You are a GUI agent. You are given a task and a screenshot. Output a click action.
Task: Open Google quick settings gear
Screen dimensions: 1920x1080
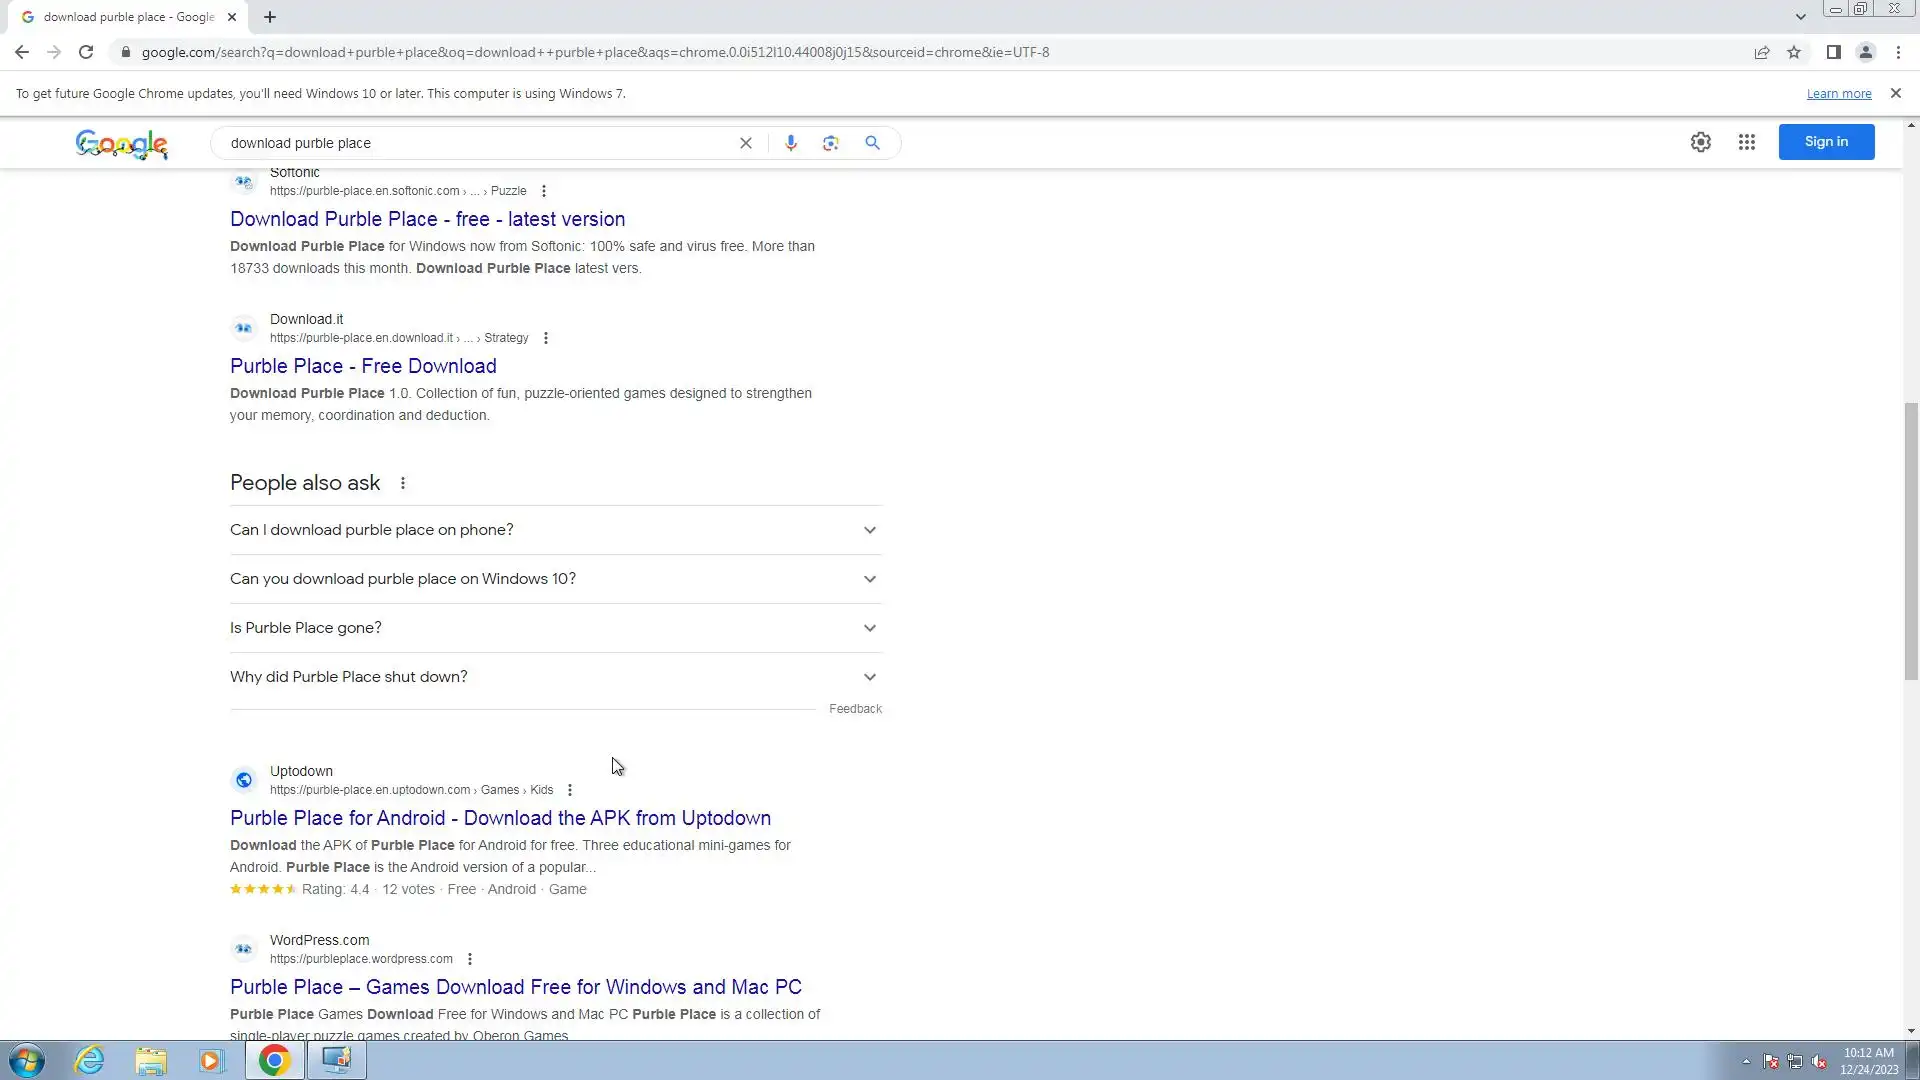tap(1700, 142)
